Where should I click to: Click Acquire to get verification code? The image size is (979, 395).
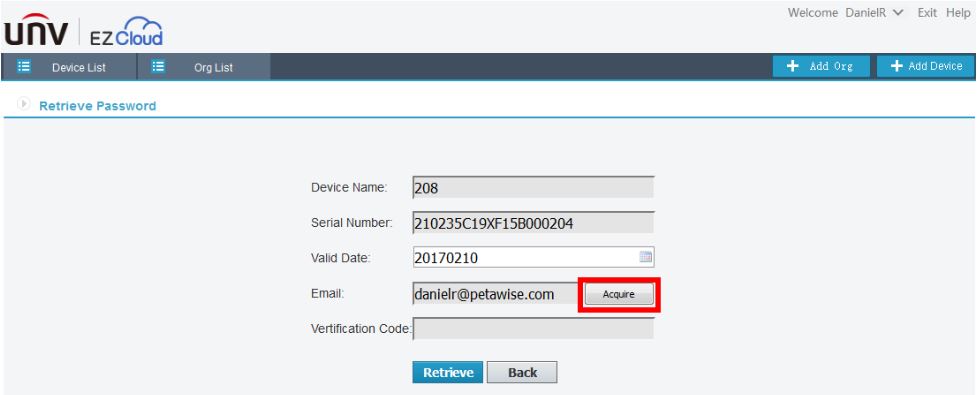[x=619, y=295]
